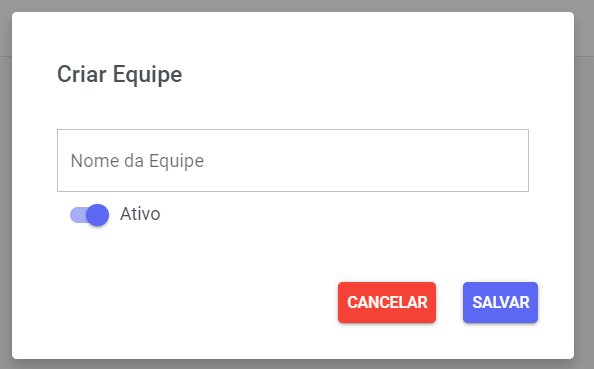
Task: Click the Nome da Equipe input field
Action: pyautogui.click(x=293, y=160)
